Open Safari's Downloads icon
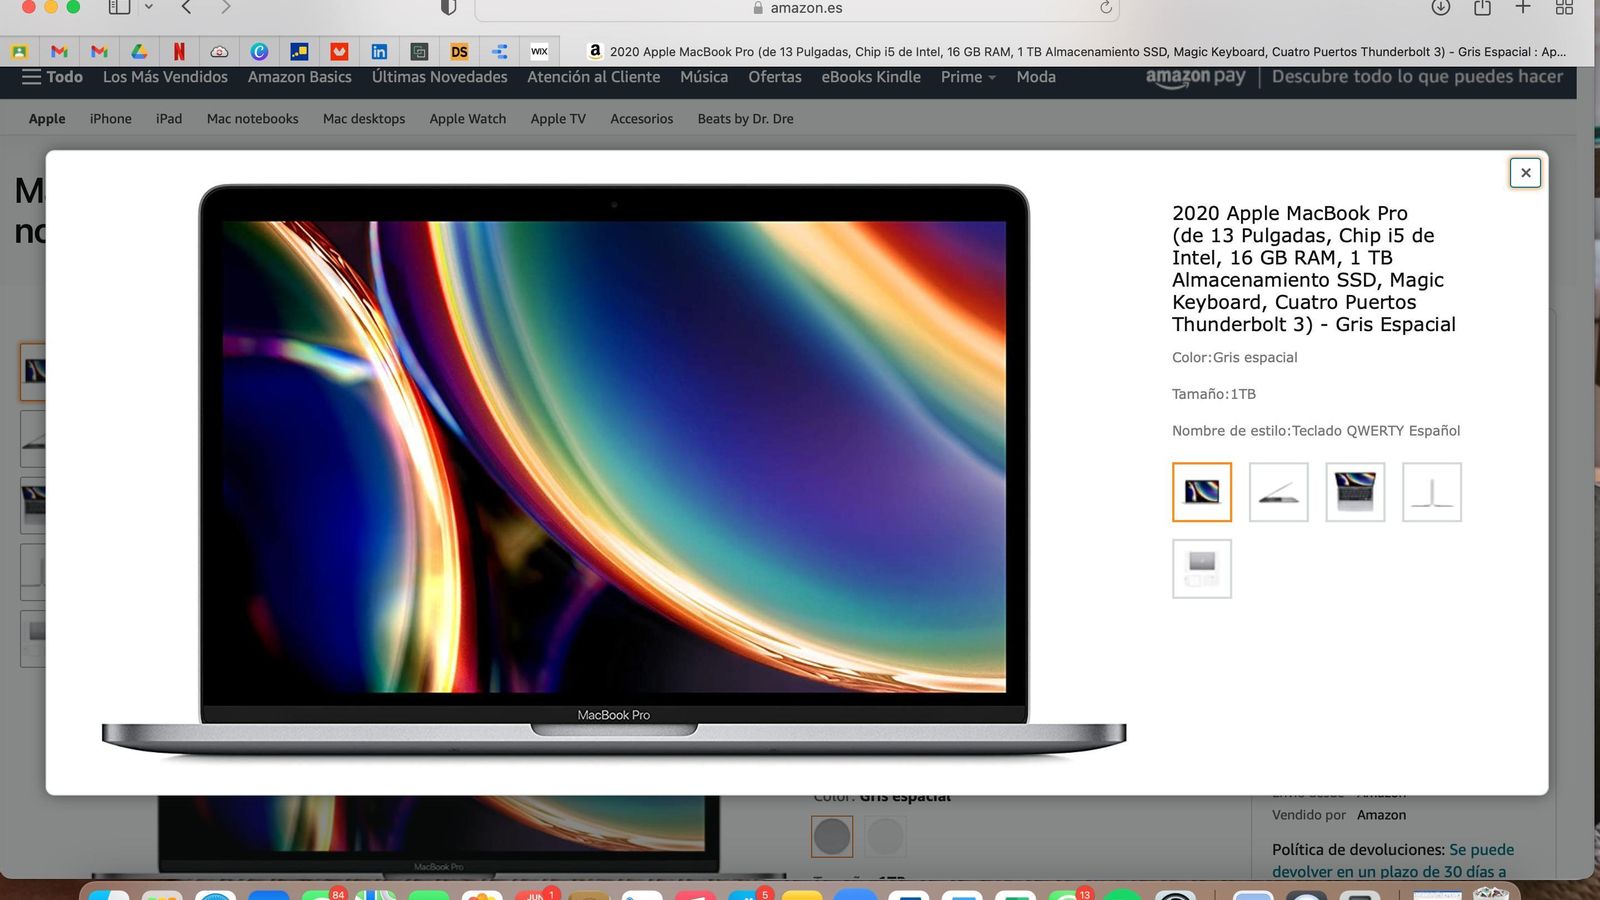The height and width of the screenshot is (900, 1600). (x=1440, y=8)
